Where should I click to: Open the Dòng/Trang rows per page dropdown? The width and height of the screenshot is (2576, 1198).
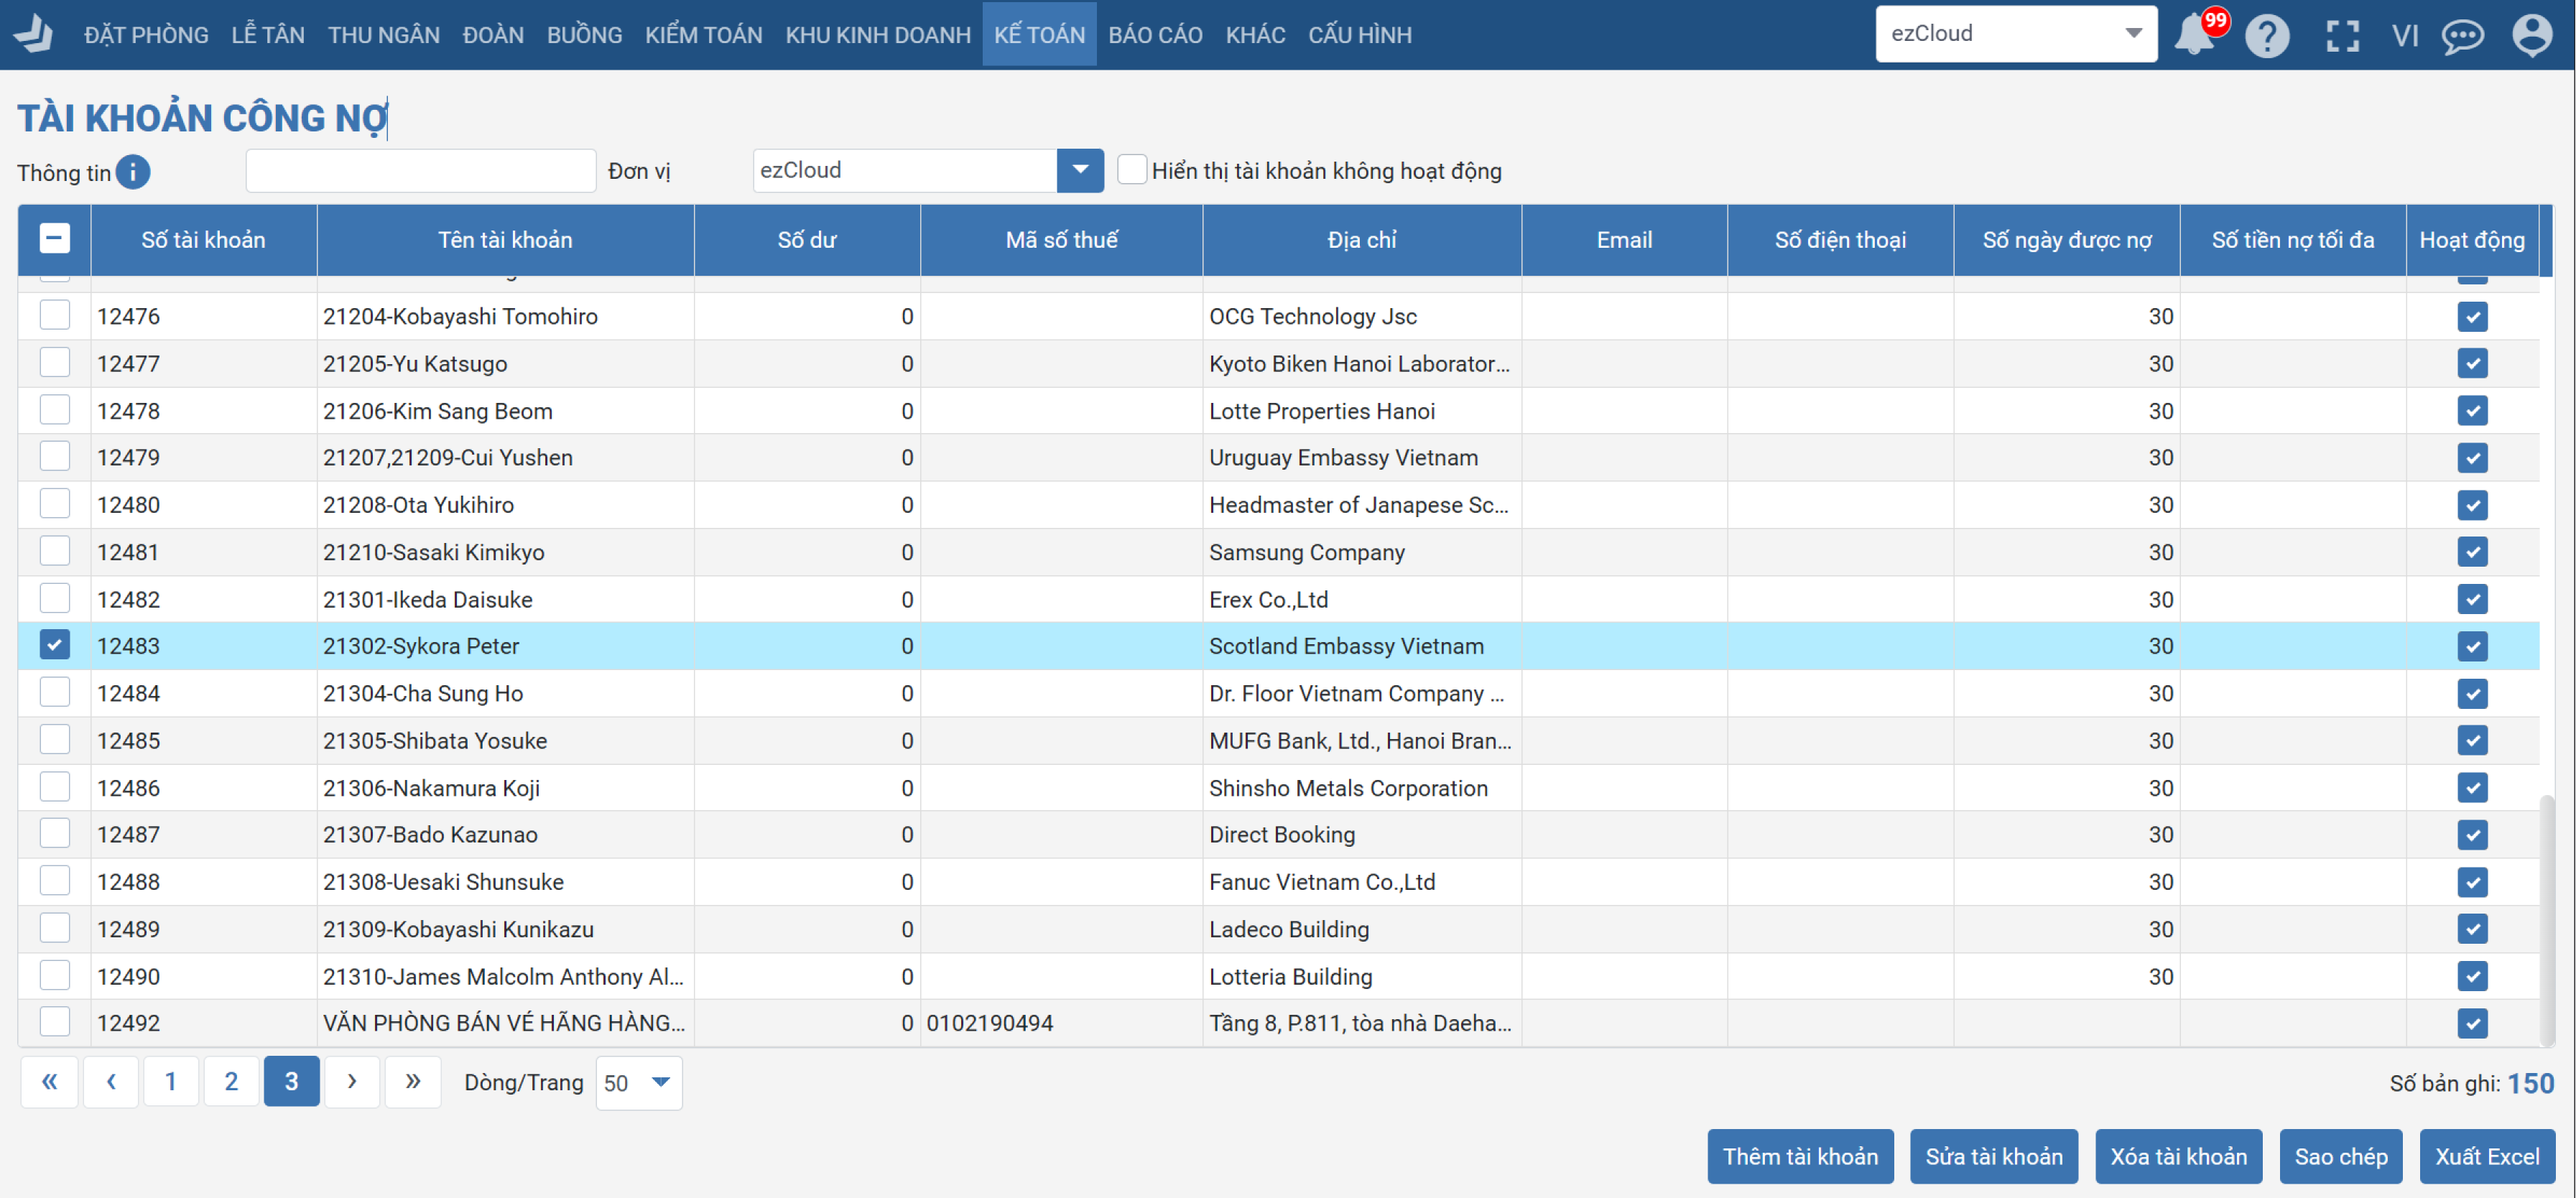[639, 1083]
